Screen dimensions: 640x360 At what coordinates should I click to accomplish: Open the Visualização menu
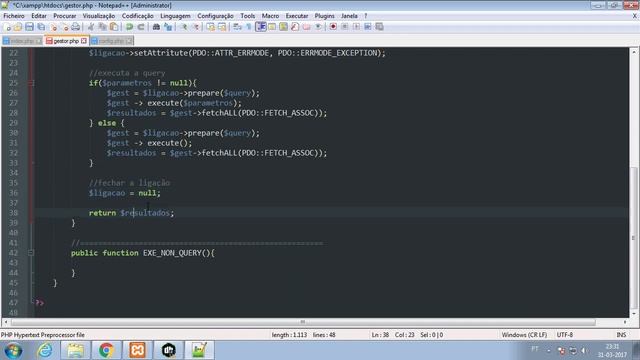[x=99, y=16]
